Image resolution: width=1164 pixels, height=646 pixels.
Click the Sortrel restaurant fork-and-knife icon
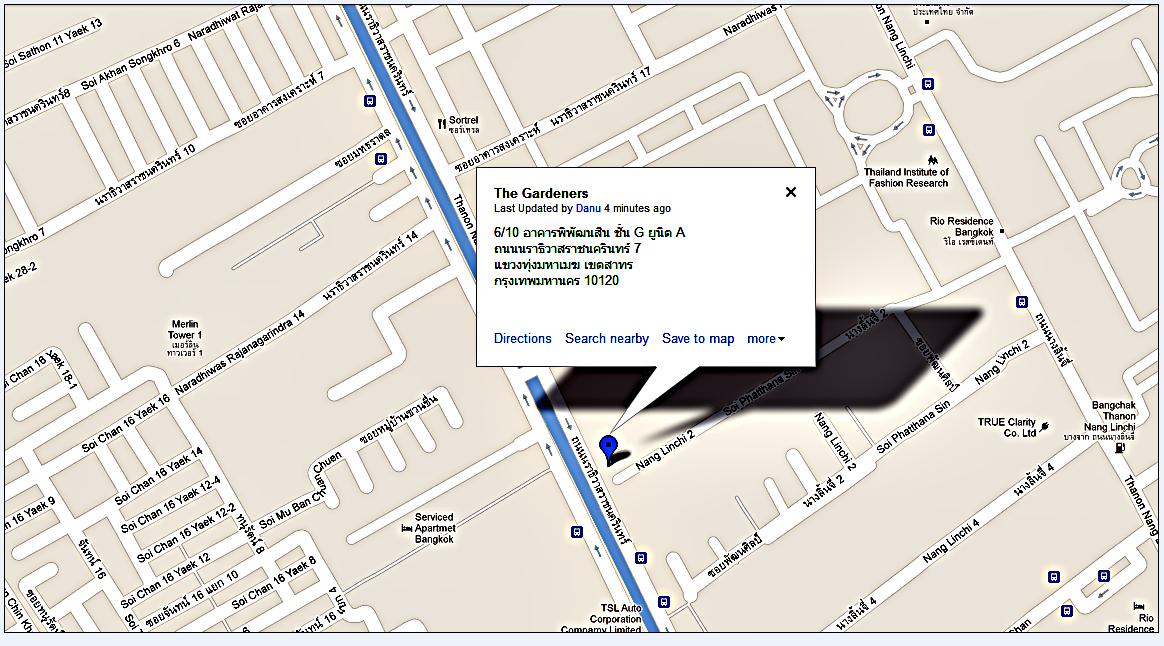coord(441,124)
